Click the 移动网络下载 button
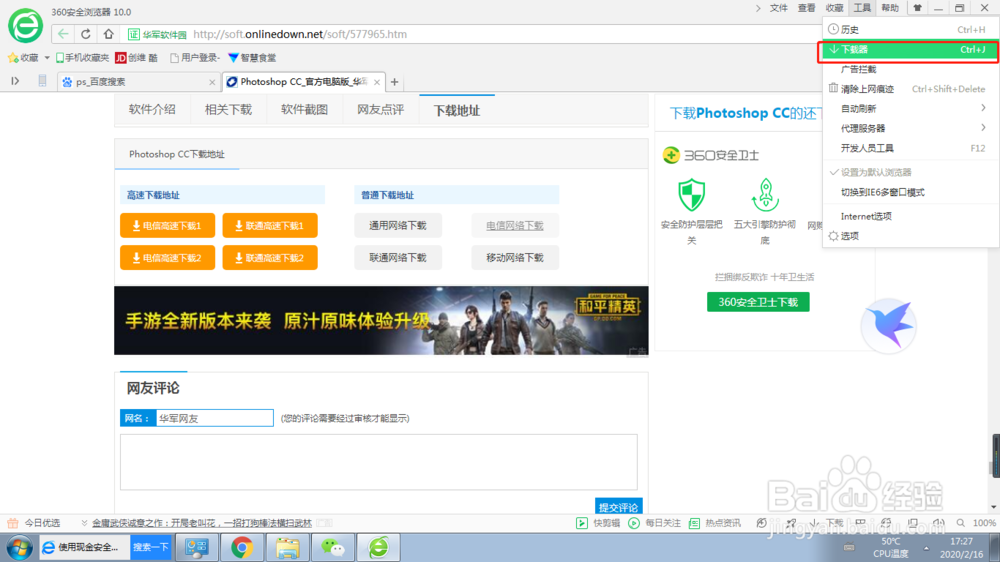The width and height of the screenshot is (1000, 562). 515,258
